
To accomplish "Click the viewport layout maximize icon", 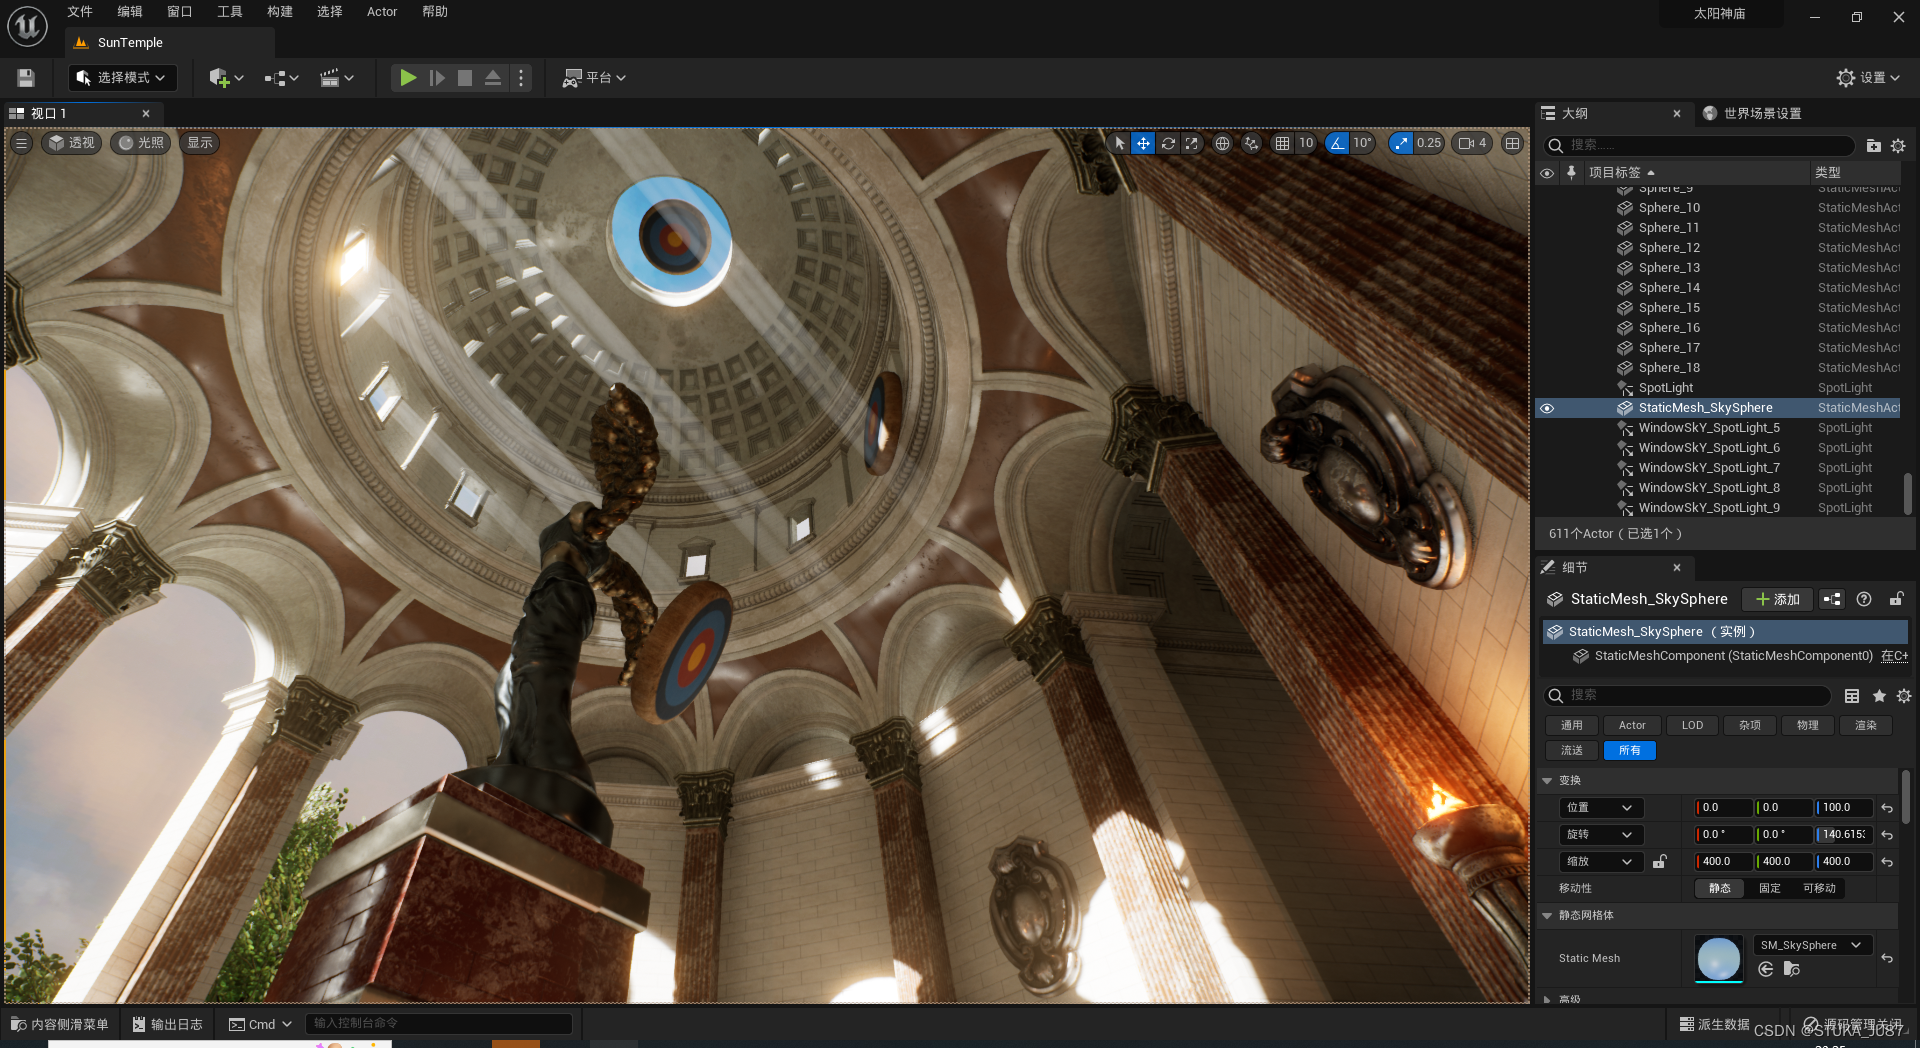I will (x=1512, y=143).
